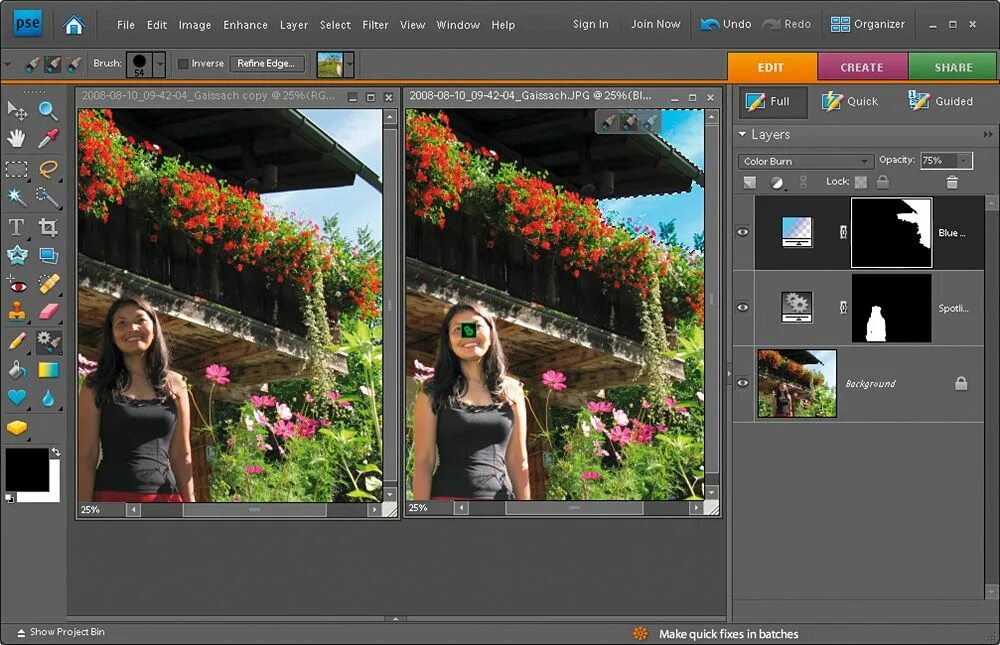The height and width of the screenshot is (645, 1000).
Task: Select the Spot Healing bandage tool
Action: (48, 284)
